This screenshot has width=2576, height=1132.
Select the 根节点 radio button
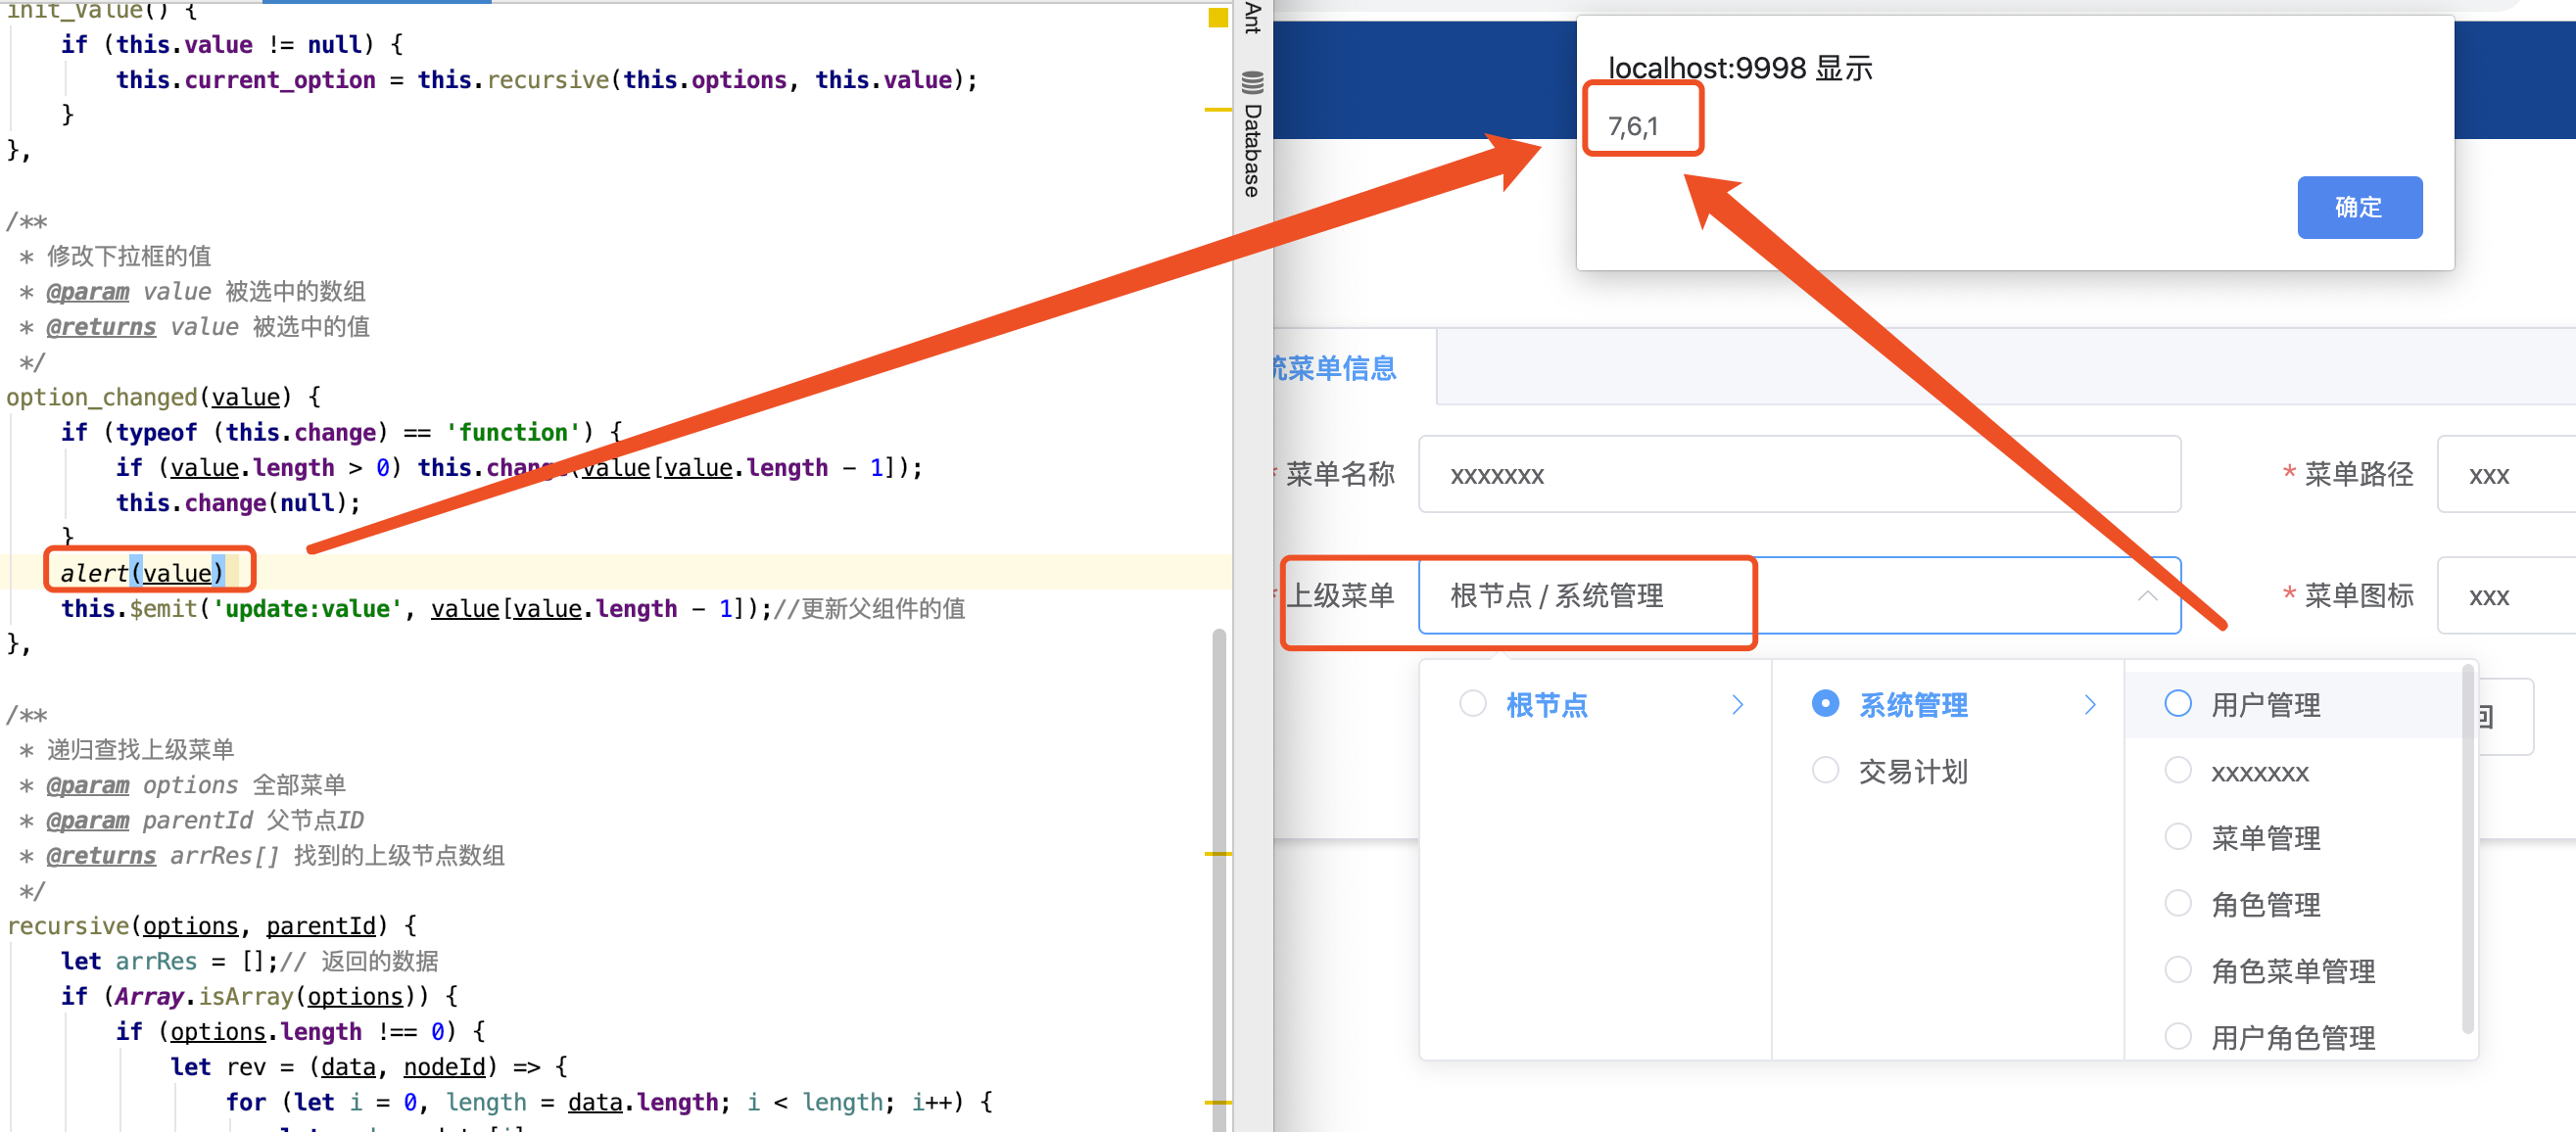[1472, 704]
